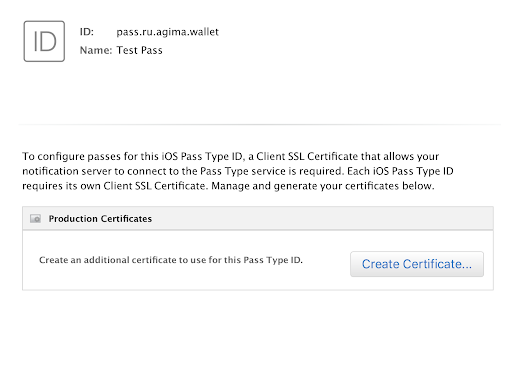Viewport: 512px width, 370px height.
Task: Click "notification server" in the description paragraph
Action: (67, 171)
